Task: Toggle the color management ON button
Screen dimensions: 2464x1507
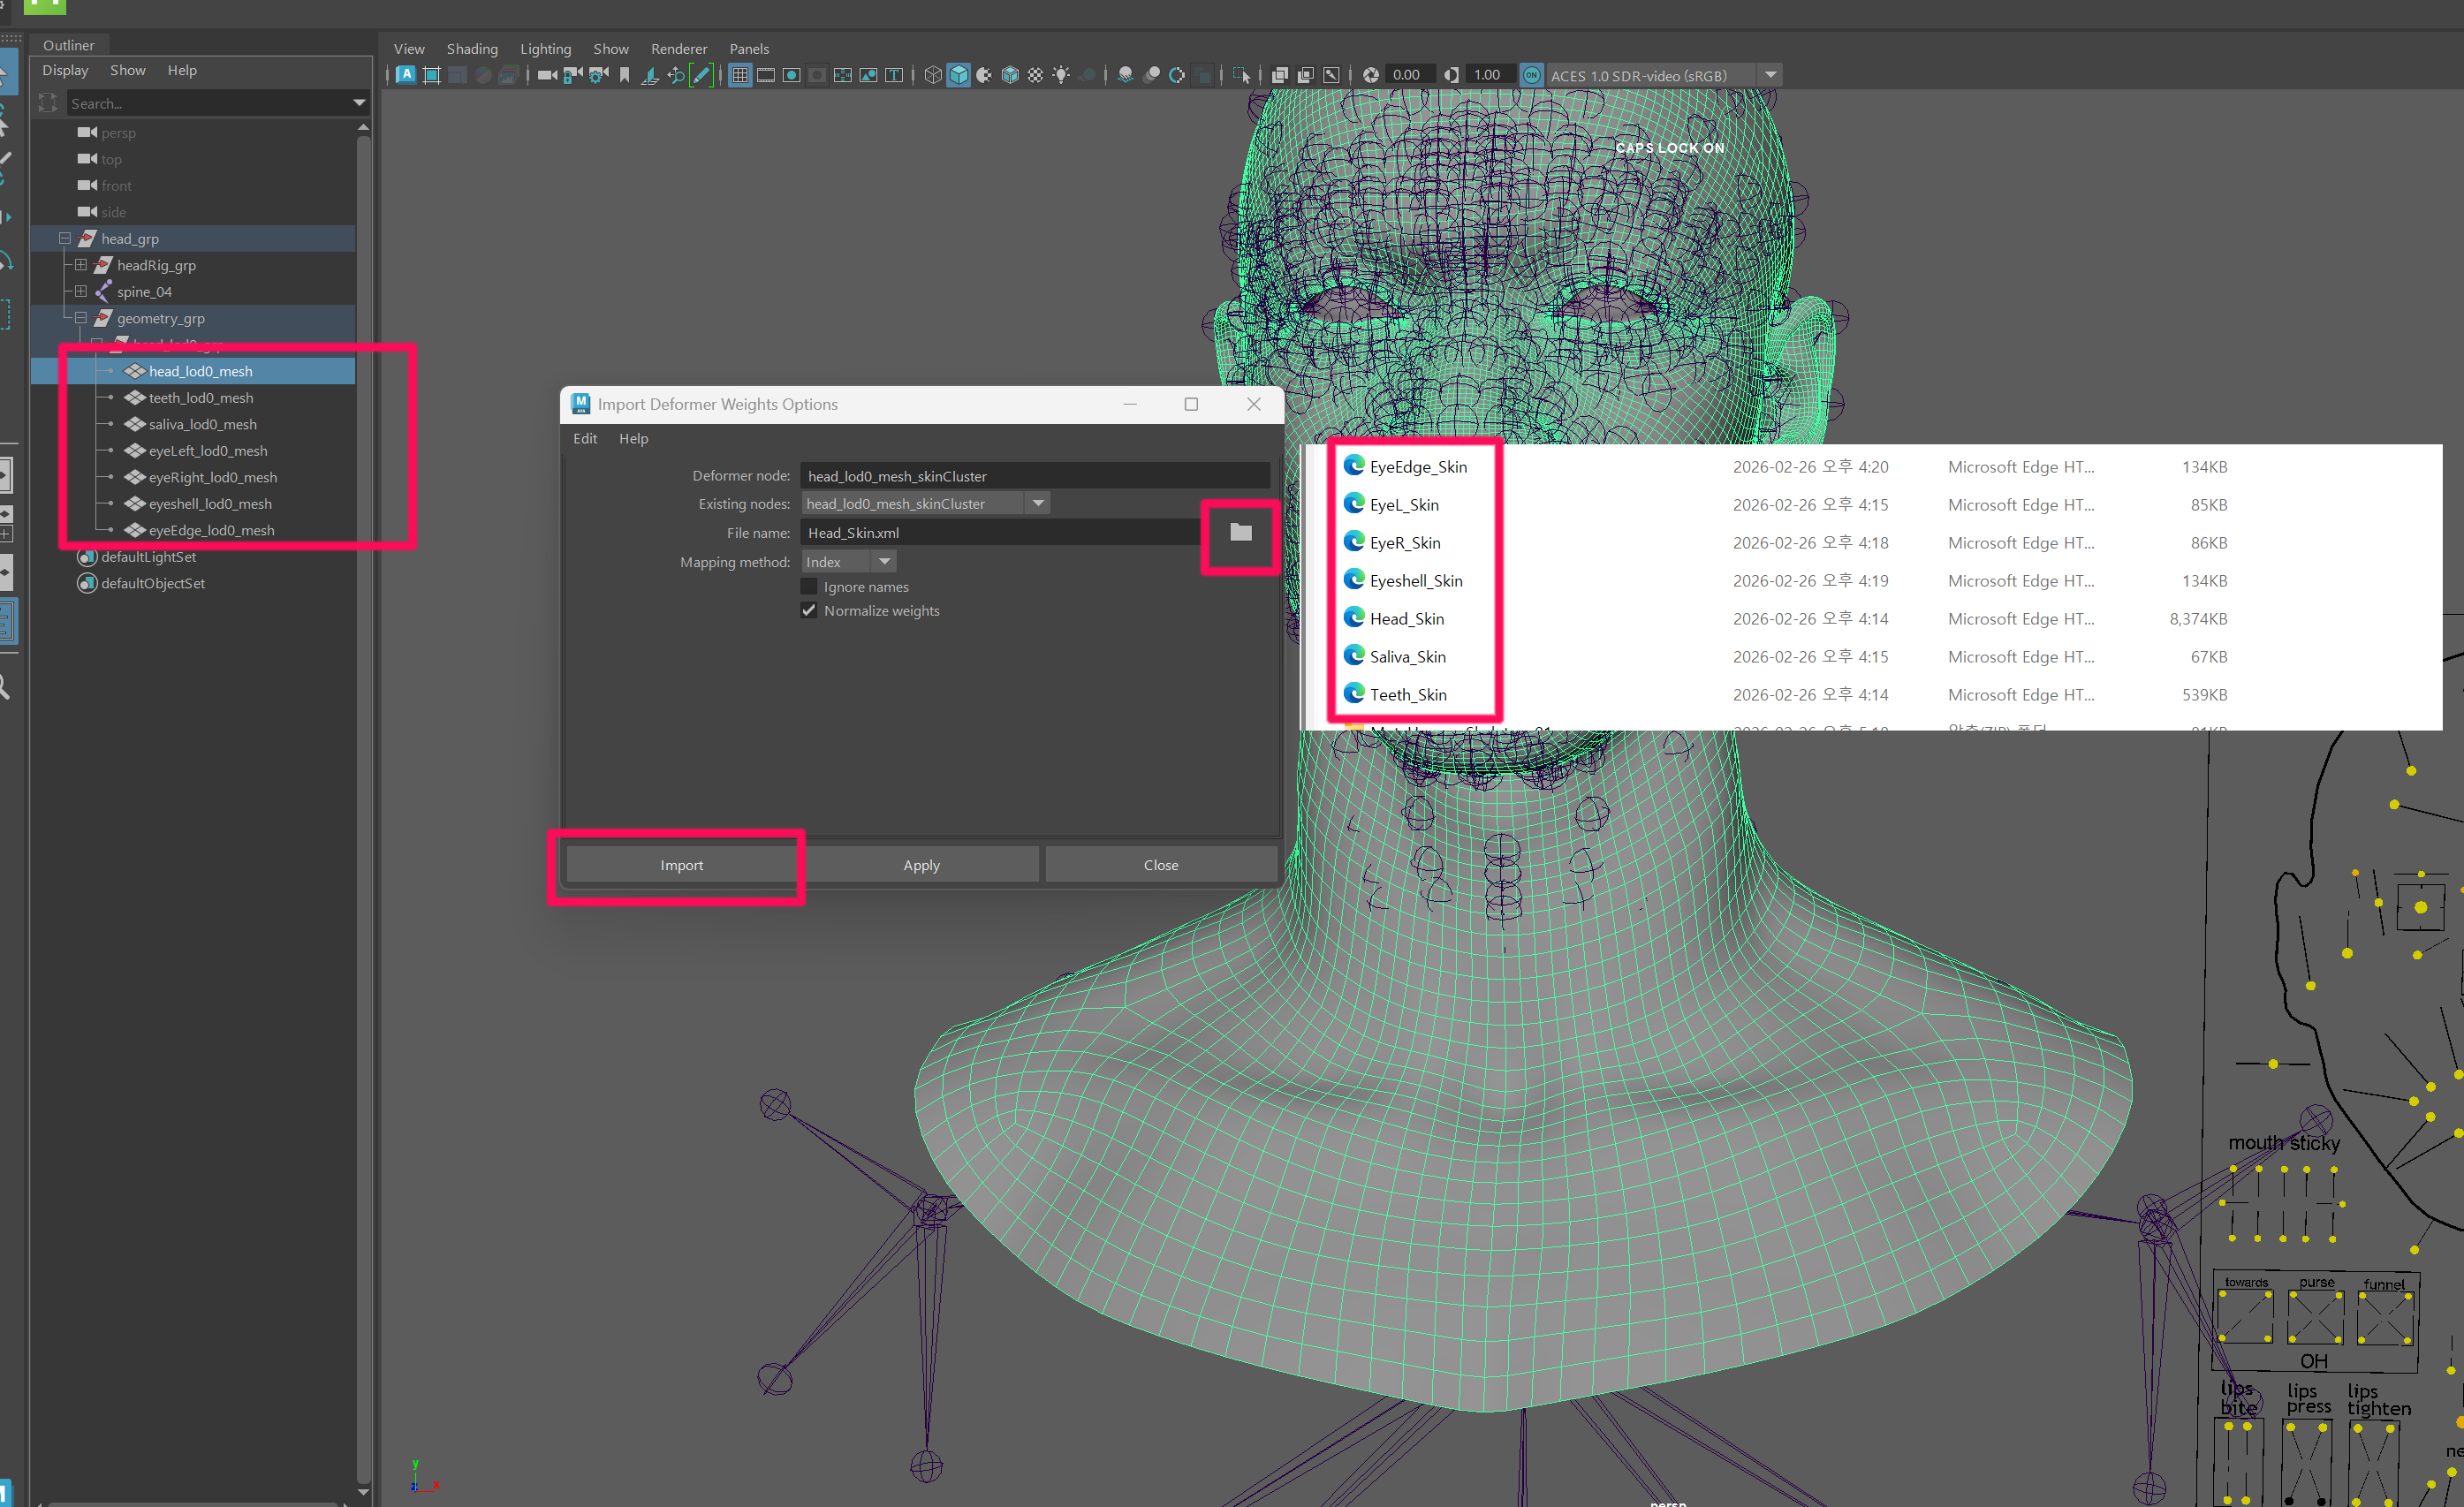Action: pyautogui.click(x=1530, y=75)
